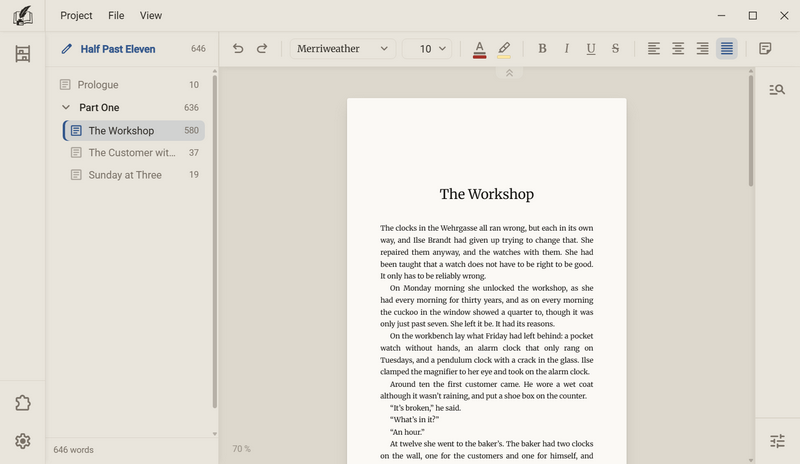Click the Sunday at Three document icon
This screenshot has width=800, height=464.
76,175
